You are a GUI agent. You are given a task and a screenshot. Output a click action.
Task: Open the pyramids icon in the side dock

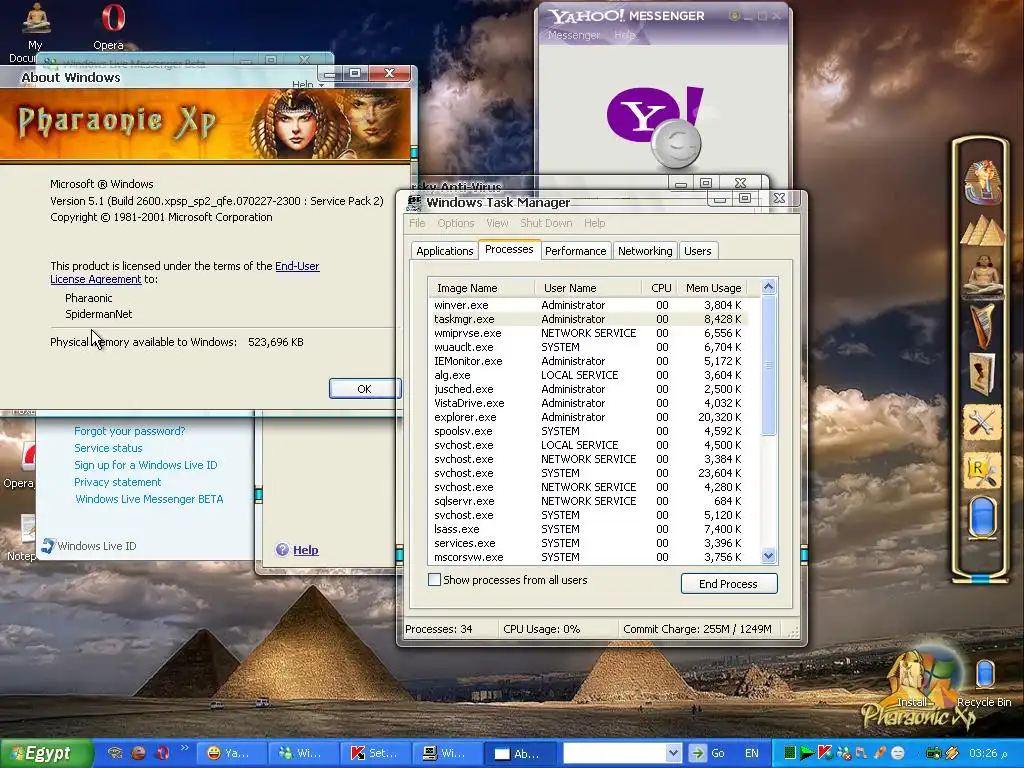click(982, 232)
